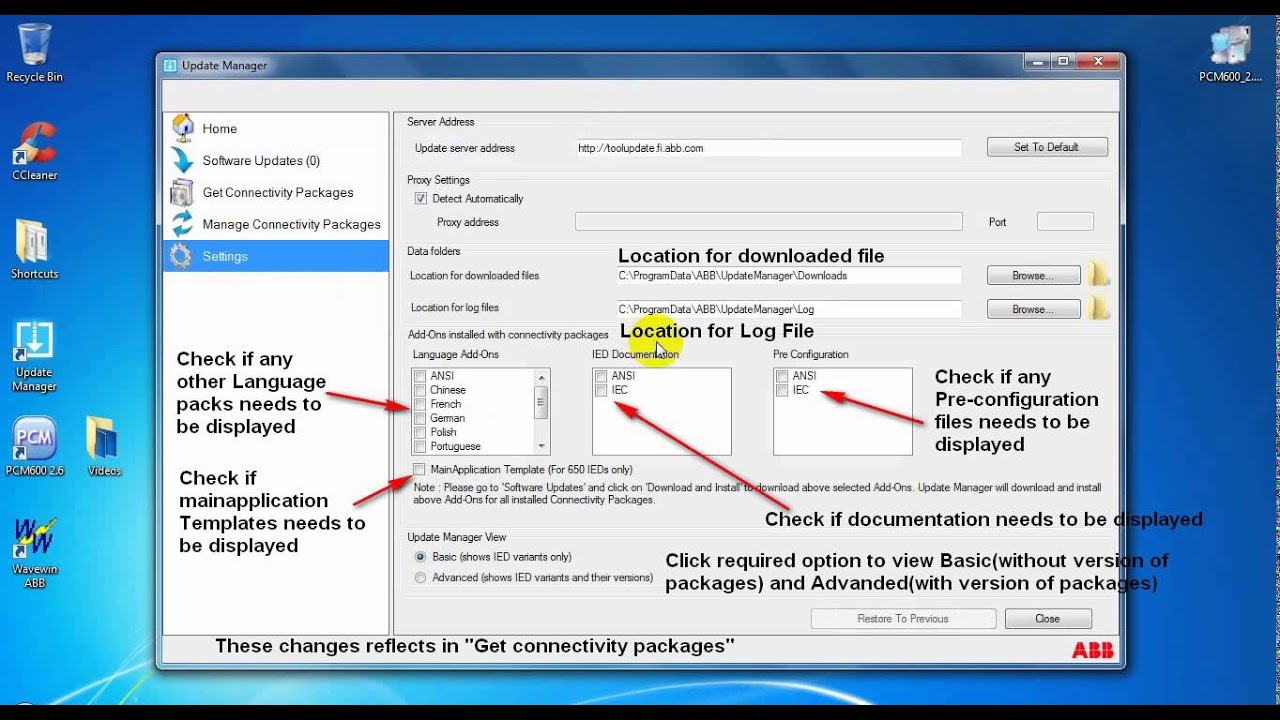Click the log files location path field
This screenshot has width=1280, height=720.
click(789, 309)
